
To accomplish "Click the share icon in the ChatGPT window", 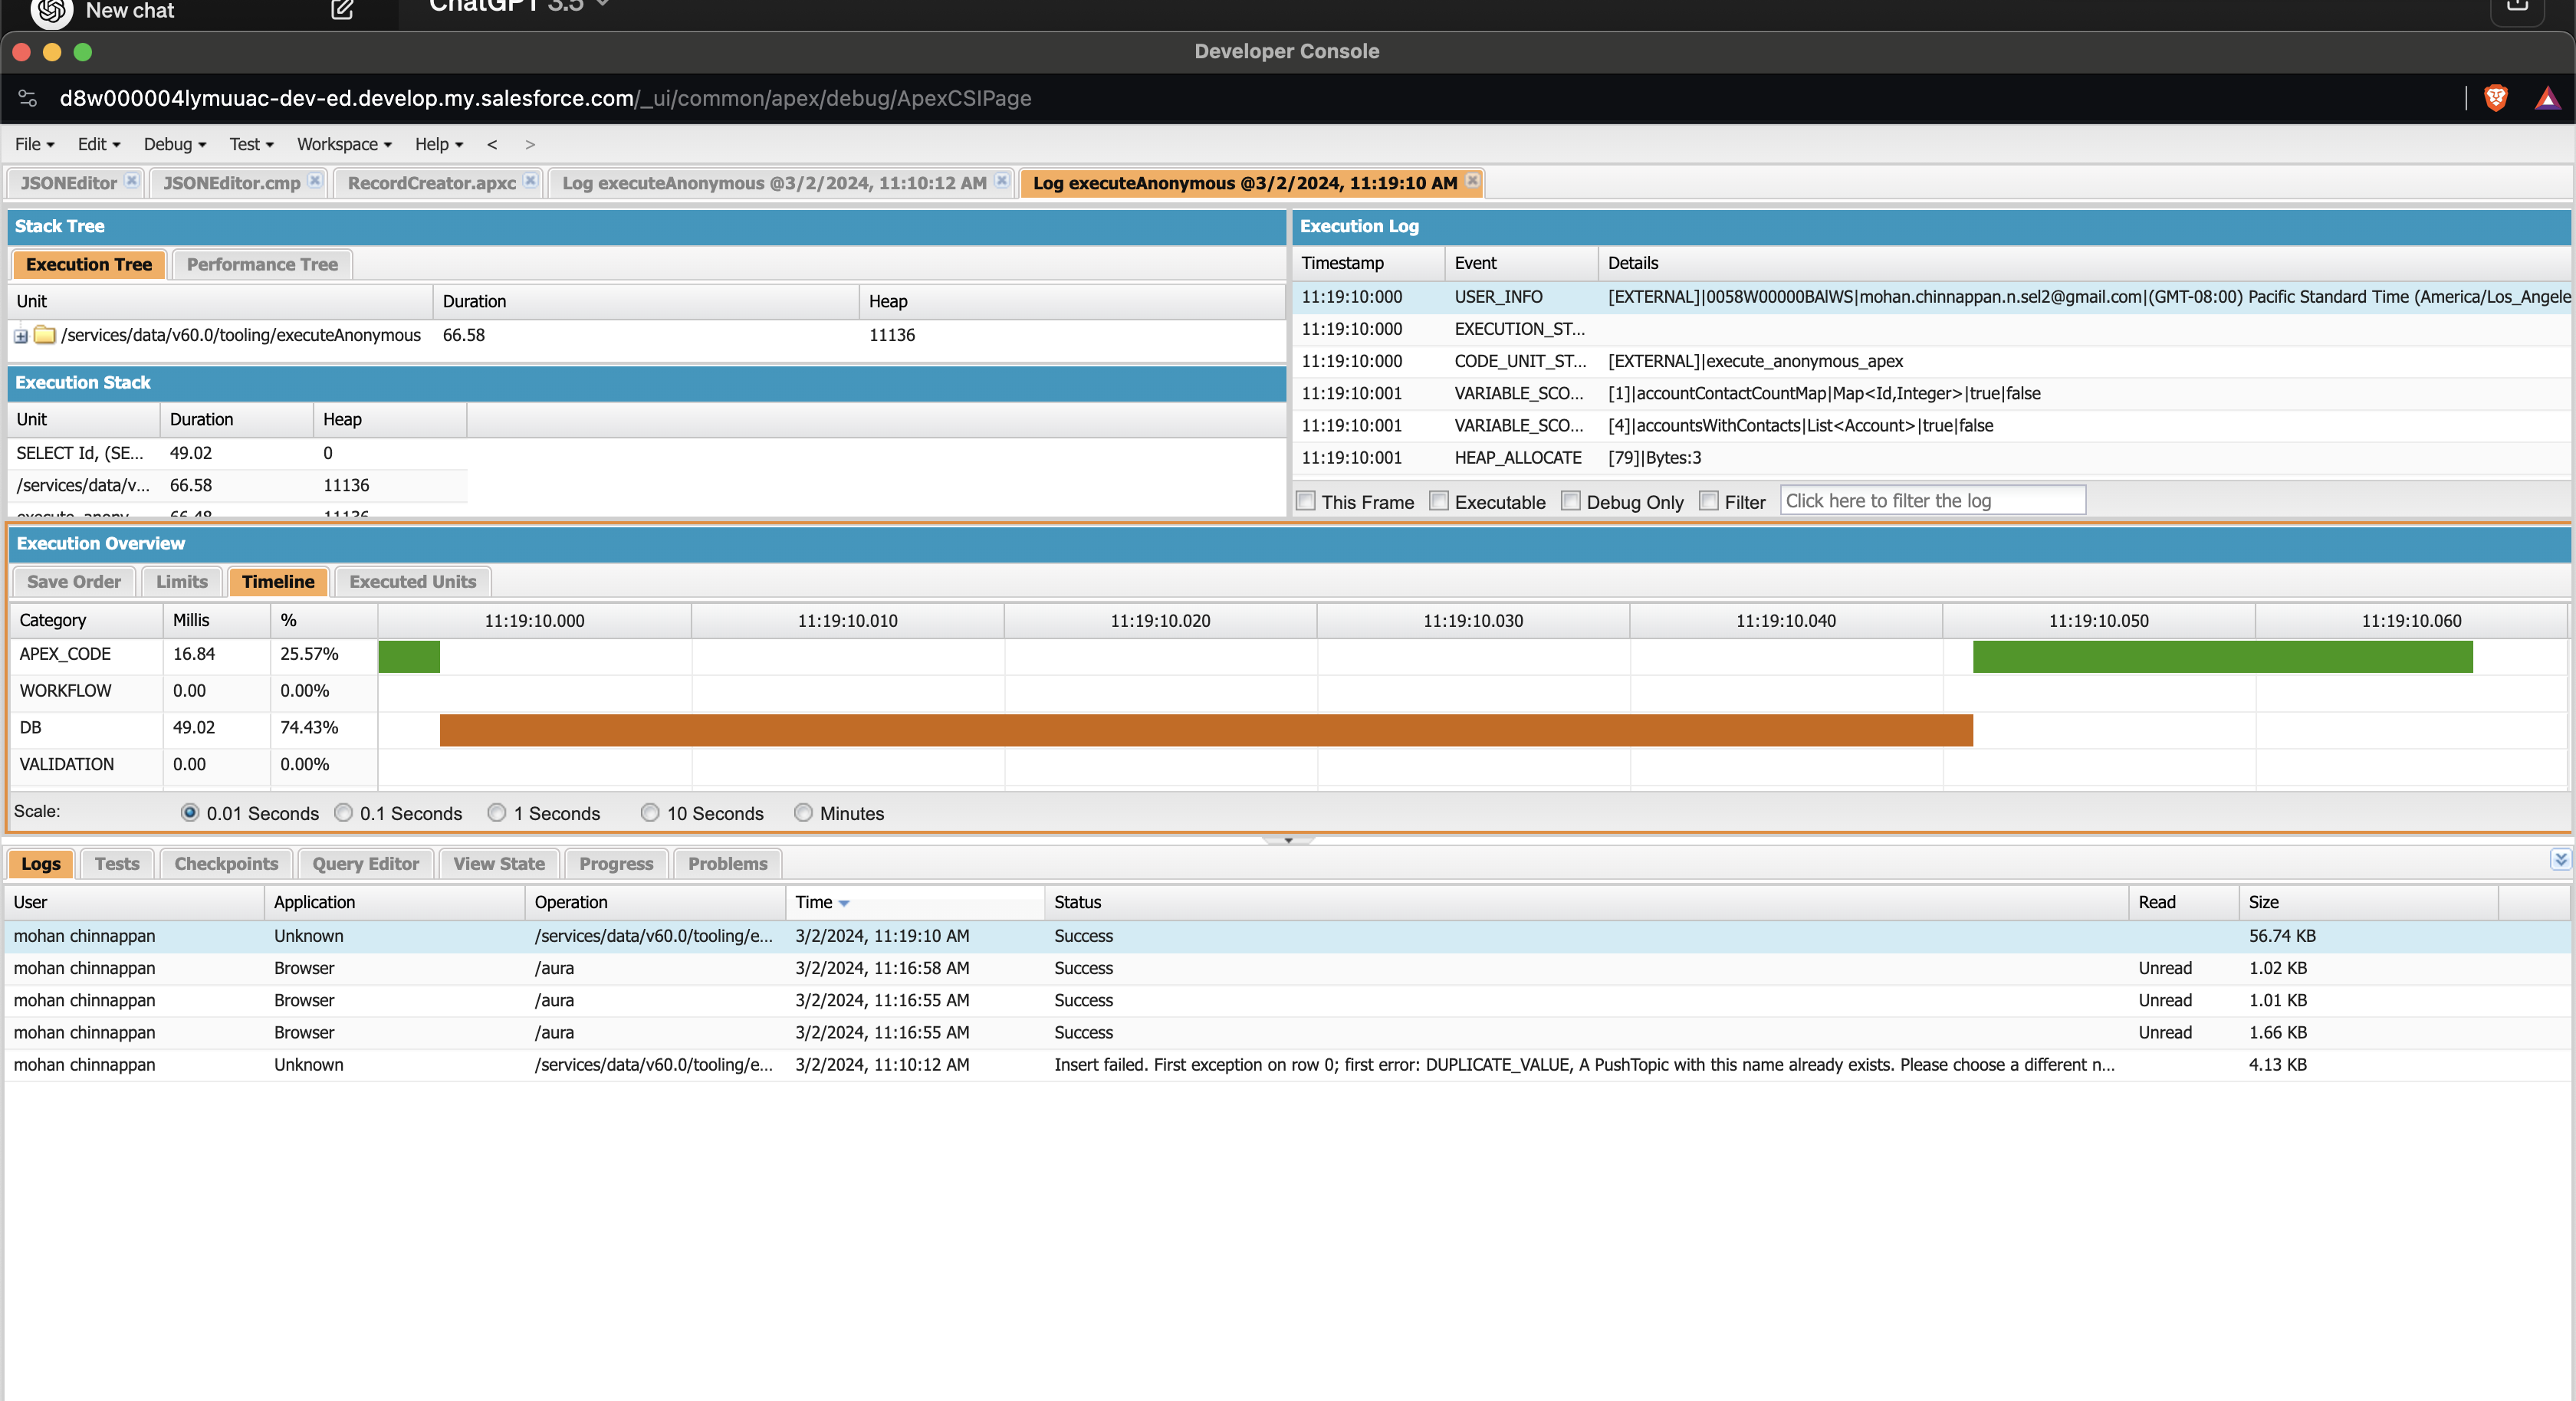I will pyautogui.click(x=2517, y=8).
